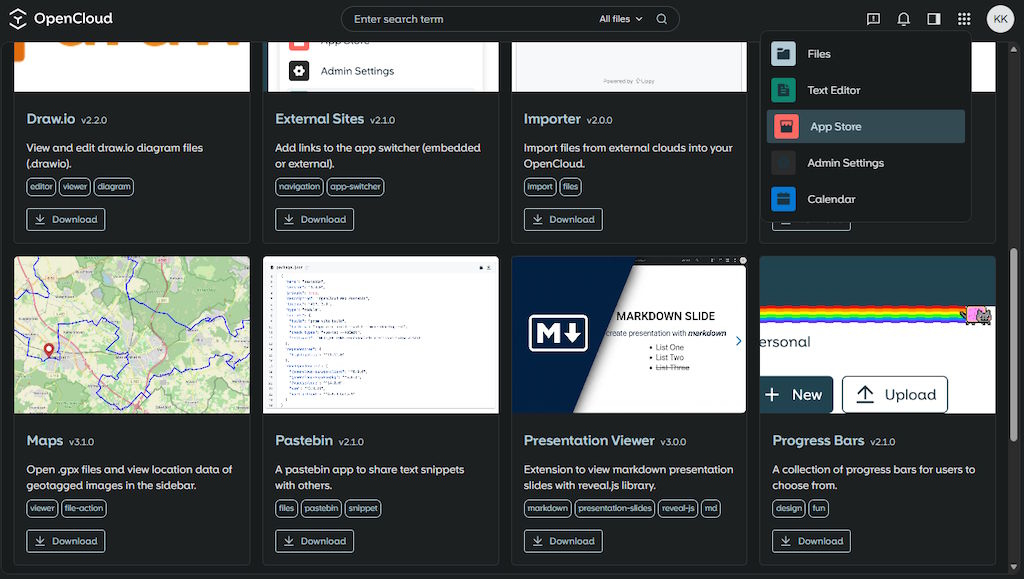Download the Importer app
The height and width of the screenshot is (579, 1024).
[x=563, y=219]
